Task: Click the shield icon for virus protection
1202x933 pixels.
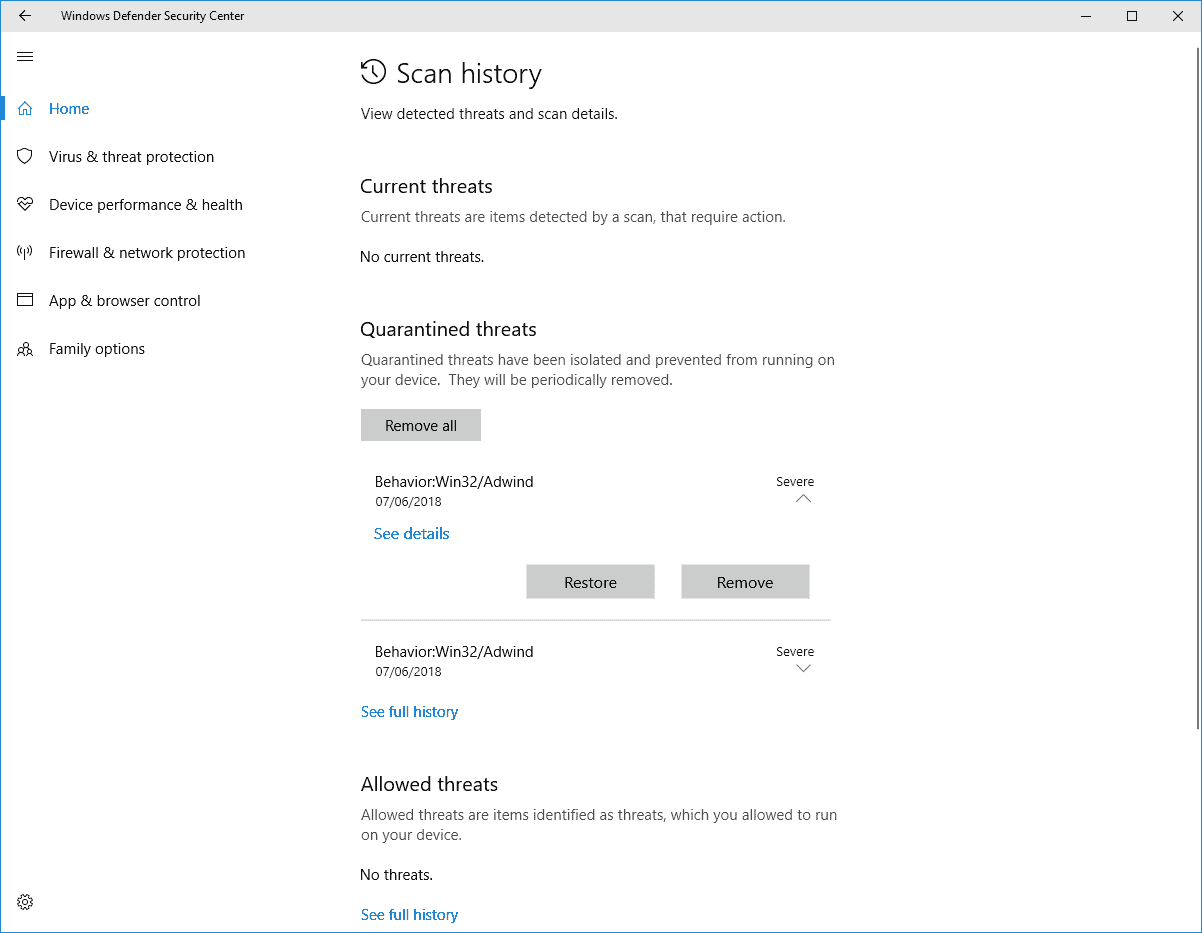Action: tap(25, 157)
